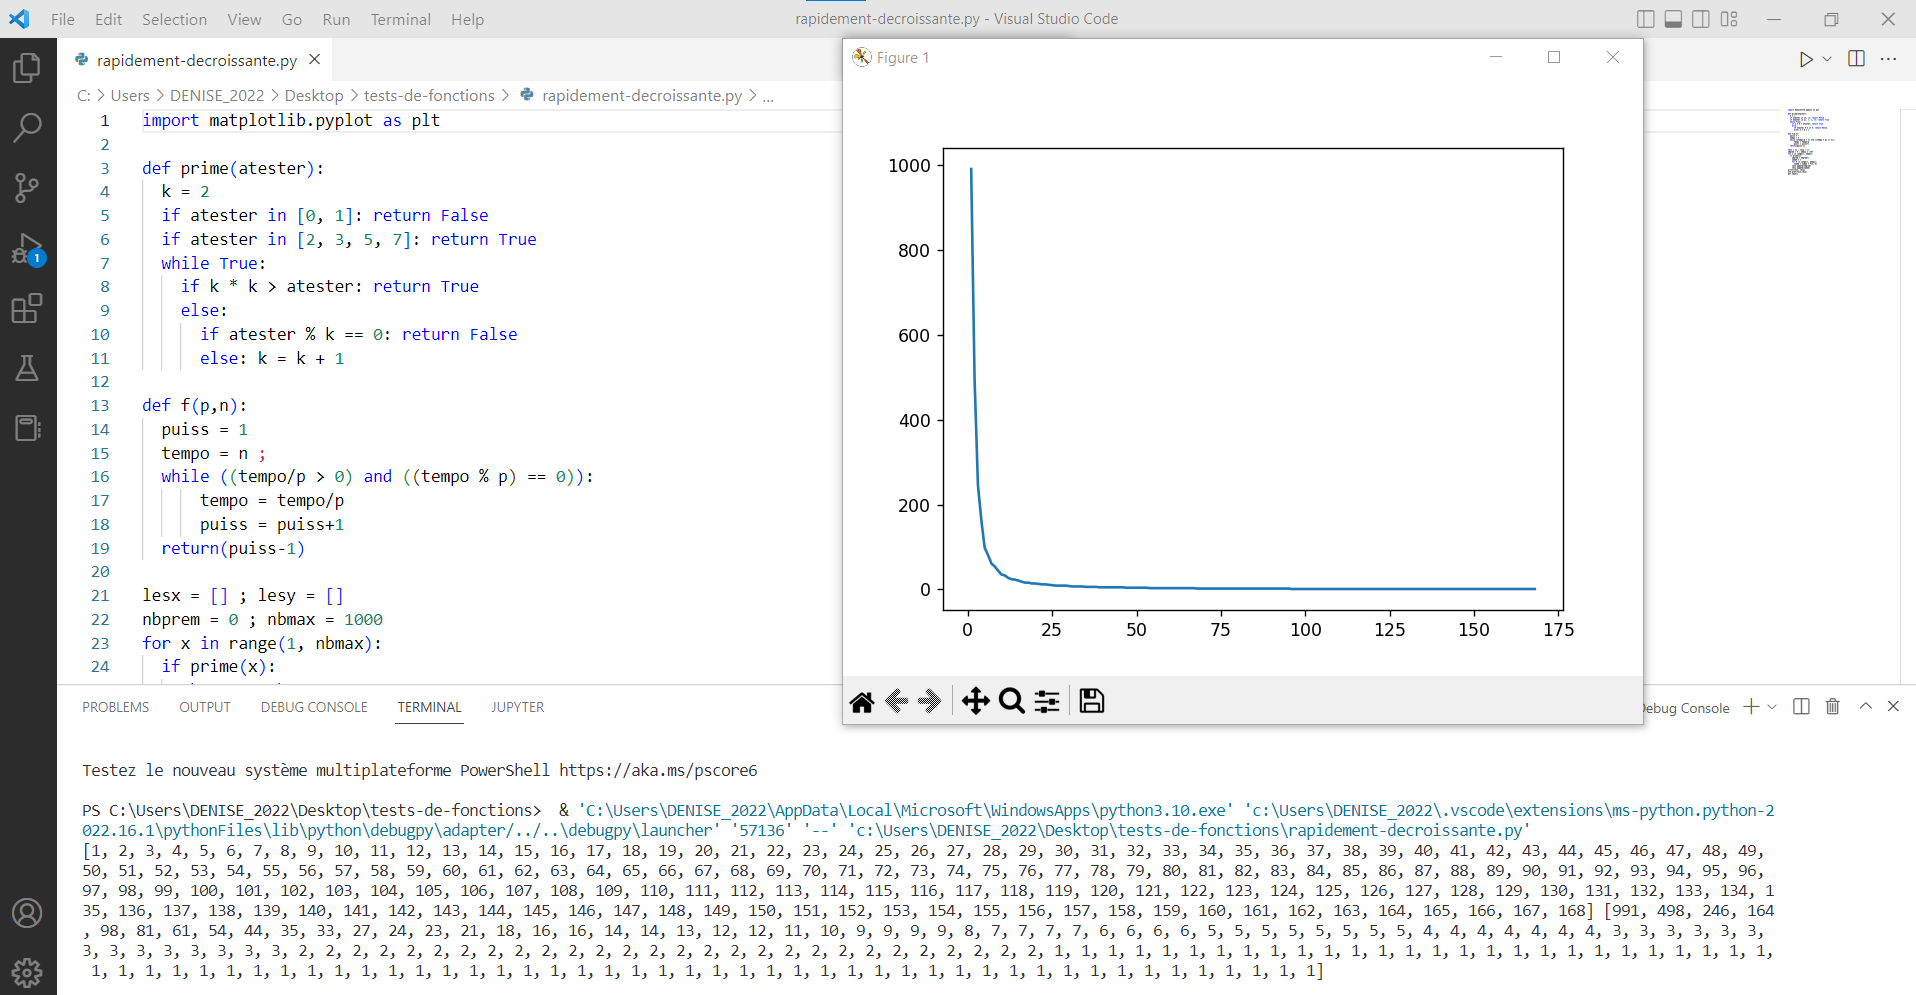1916x995 pixels.
Task: Save the figure with the disk icon
Action: click(x=1092, y=702)
